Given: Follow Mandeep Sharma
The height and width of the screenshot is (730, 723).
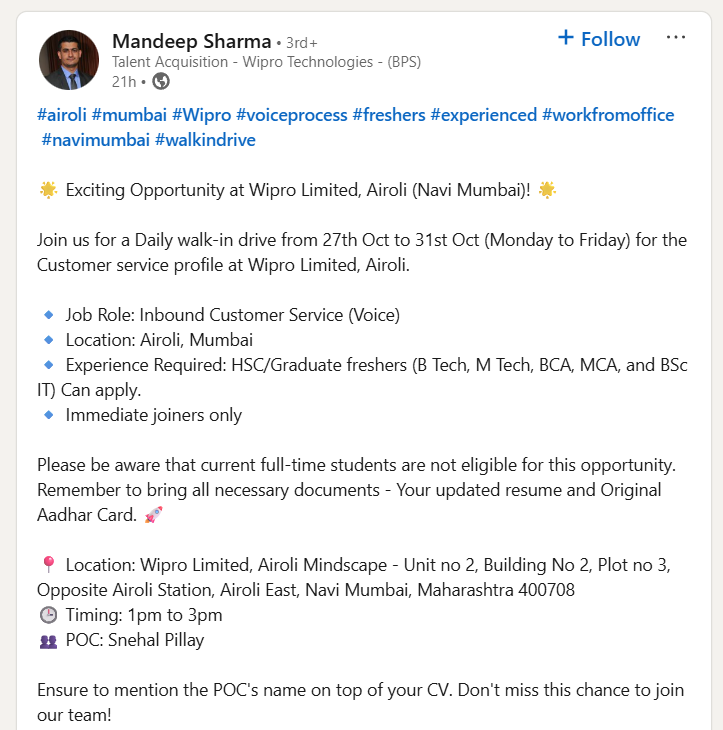Looking at the screenshot, I should click(598, 39).
